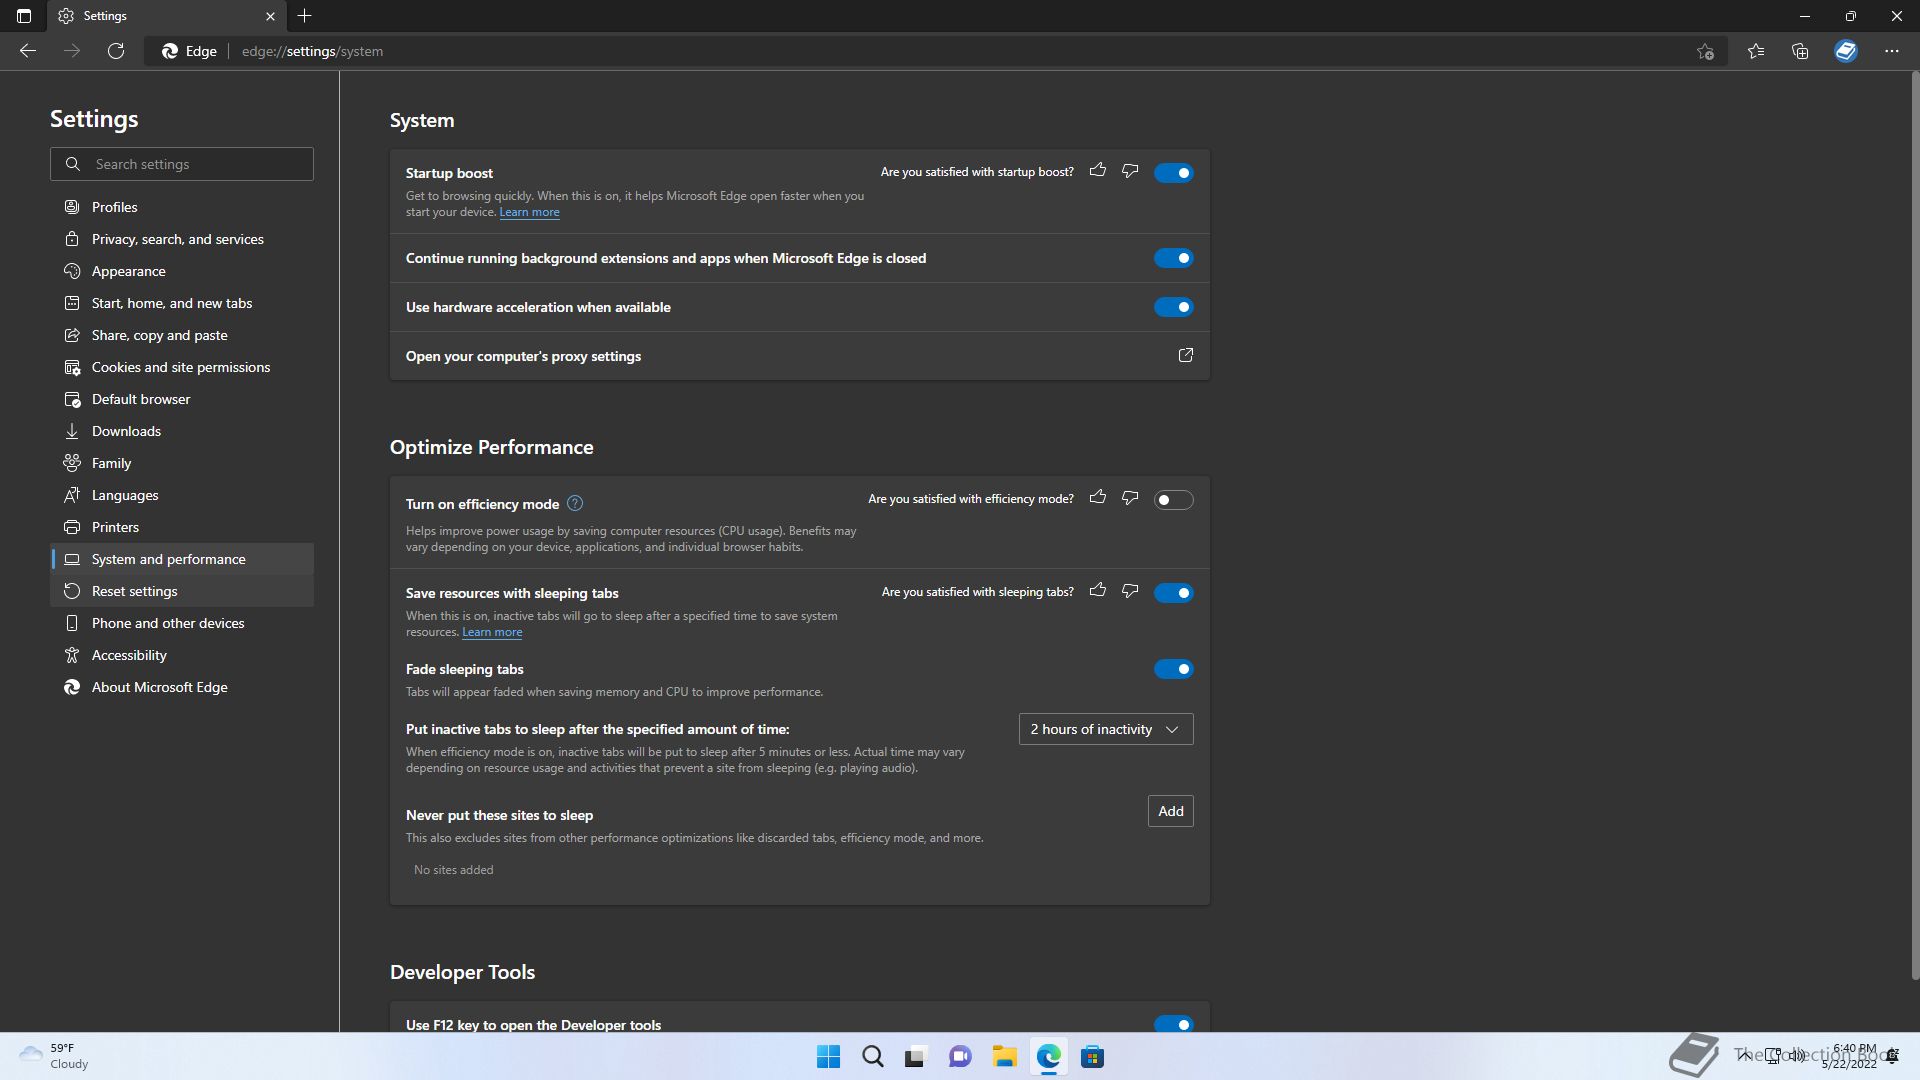Click the page vertical scrollbar
Screen dimensions: 1920x1080
pyautogui.click(x=1914, y=525)
